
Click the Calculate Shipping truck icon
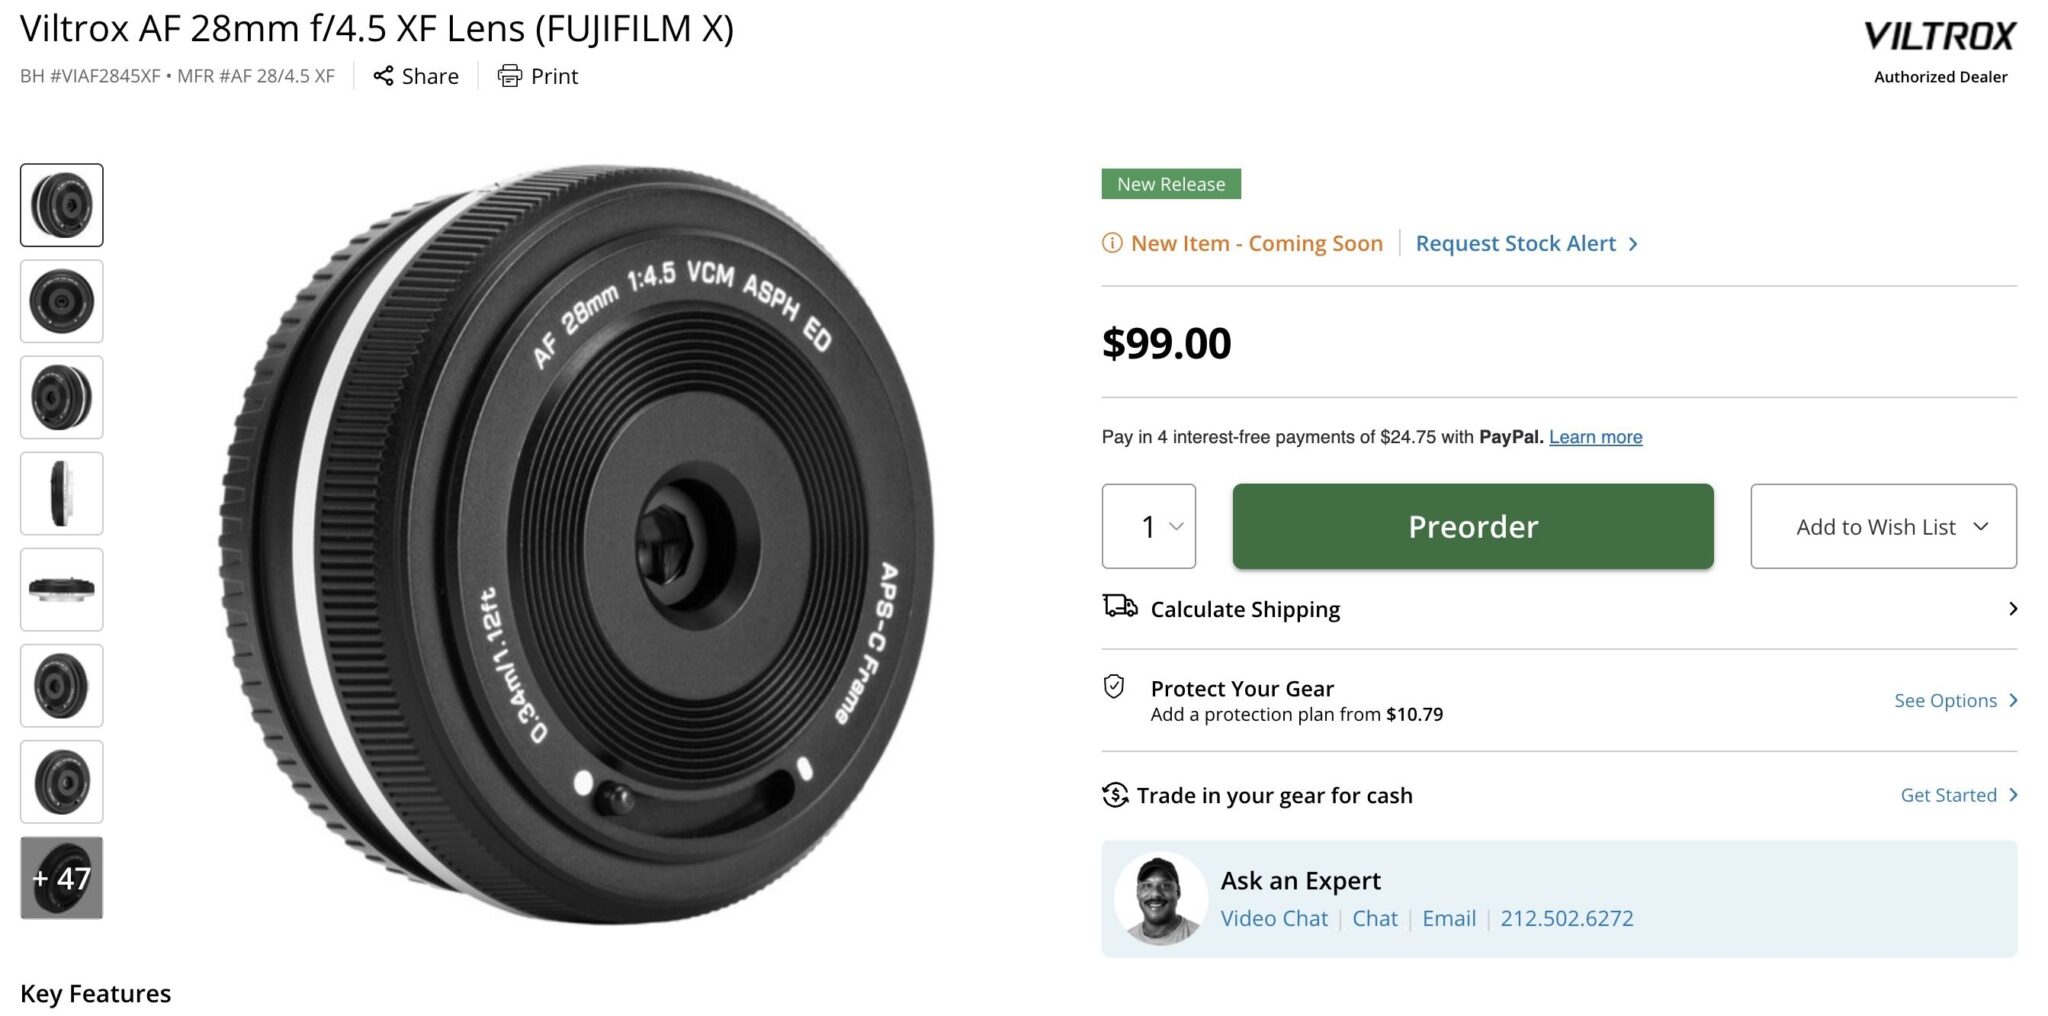(x=1118, y=606)
